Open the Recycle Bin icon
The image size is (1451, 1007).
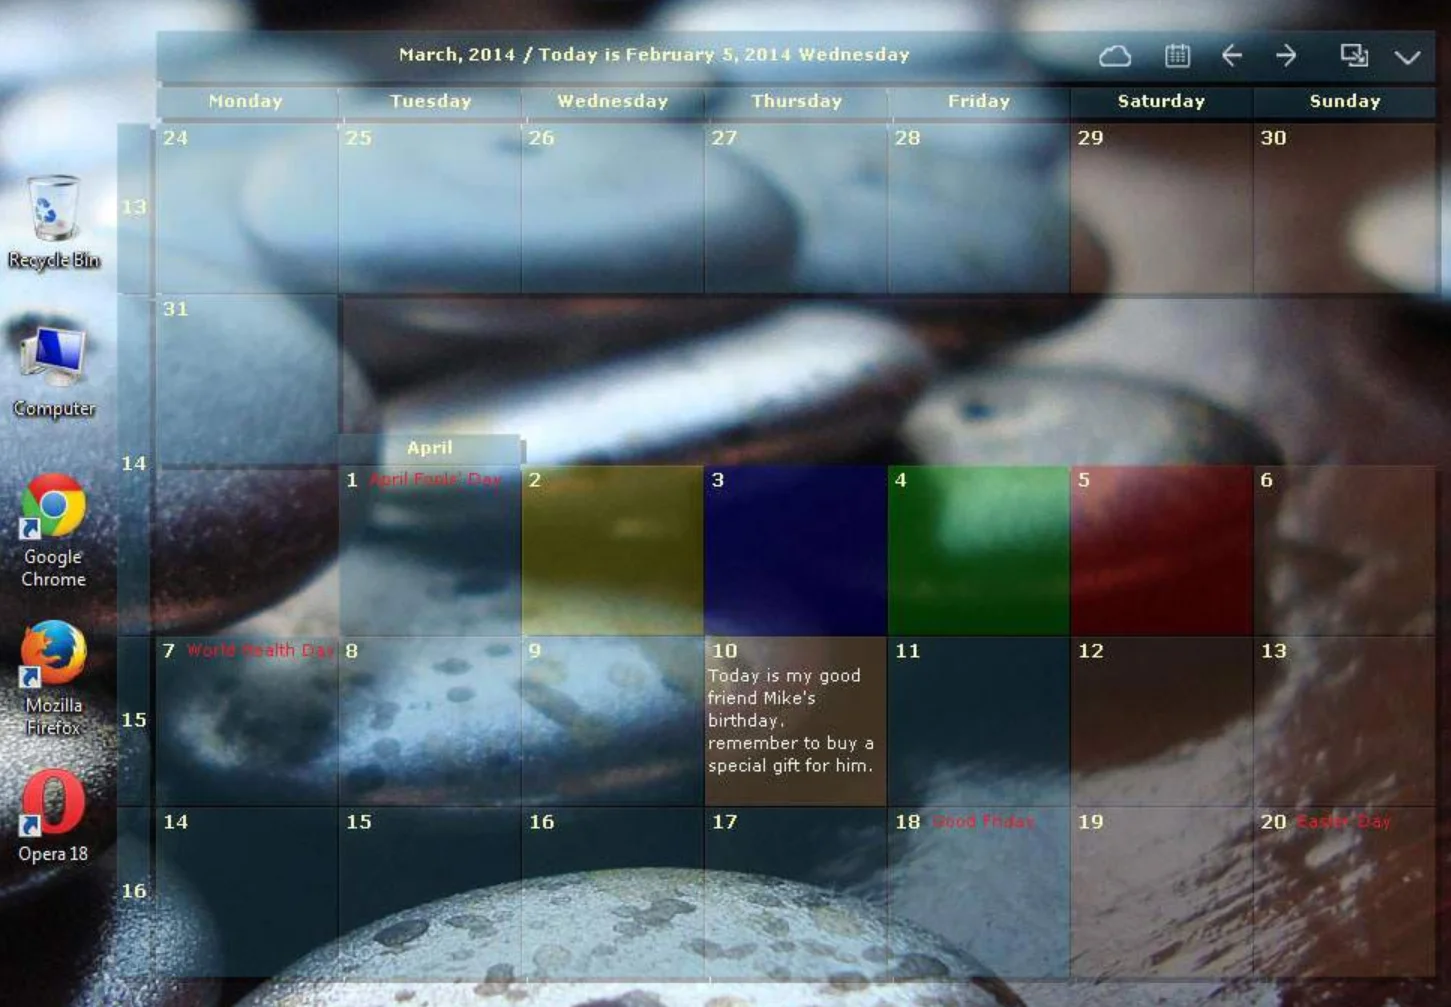click(54, 222)
